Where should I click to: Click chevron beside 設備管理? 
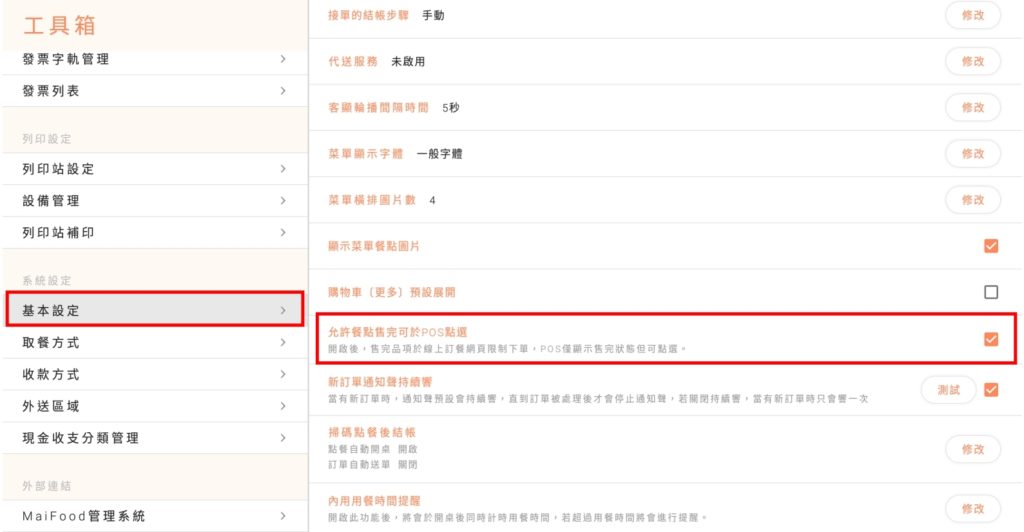pos(283,201)
